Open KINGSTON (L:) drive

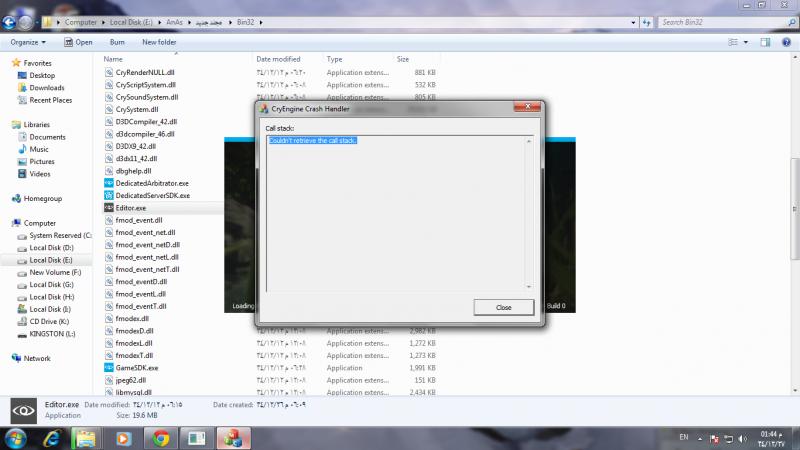(x=52, y=334)
